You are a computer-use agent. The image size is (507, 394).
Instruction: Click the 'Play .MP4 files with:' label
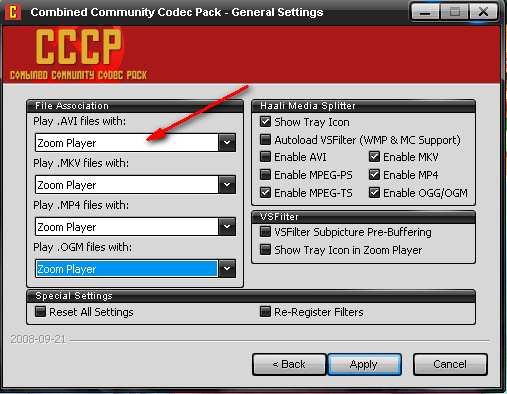click(81, 205)
